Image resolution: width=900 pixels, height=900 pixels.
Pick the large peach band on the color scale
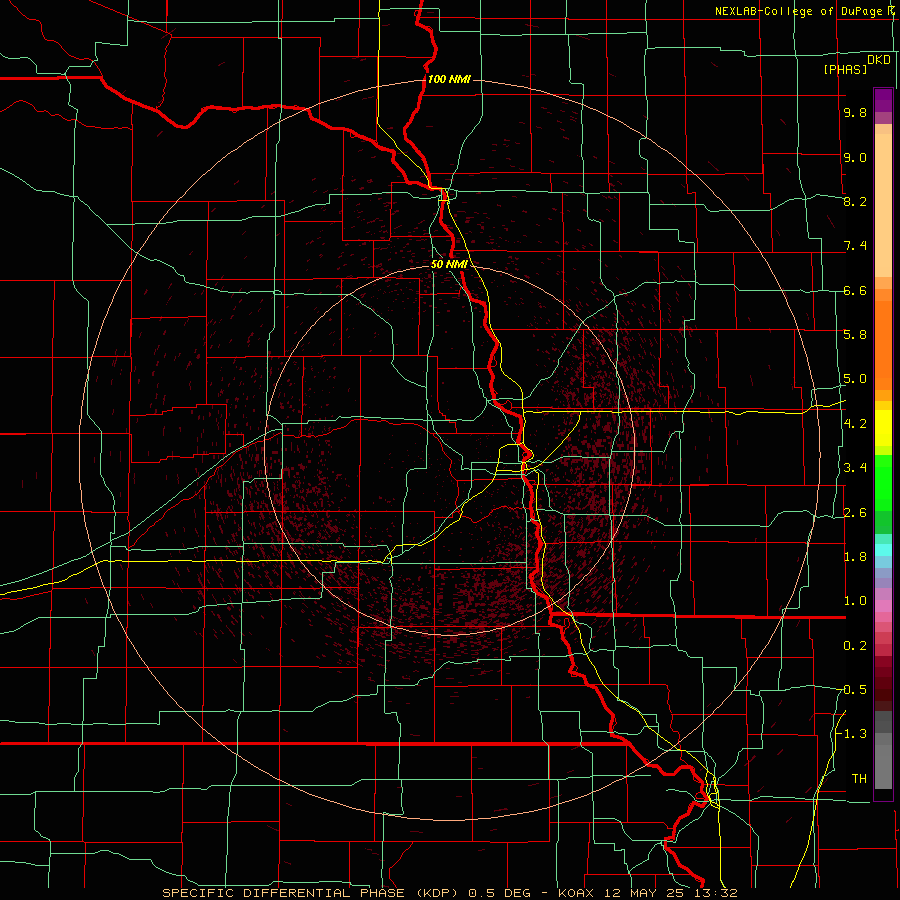click(883, 205)
